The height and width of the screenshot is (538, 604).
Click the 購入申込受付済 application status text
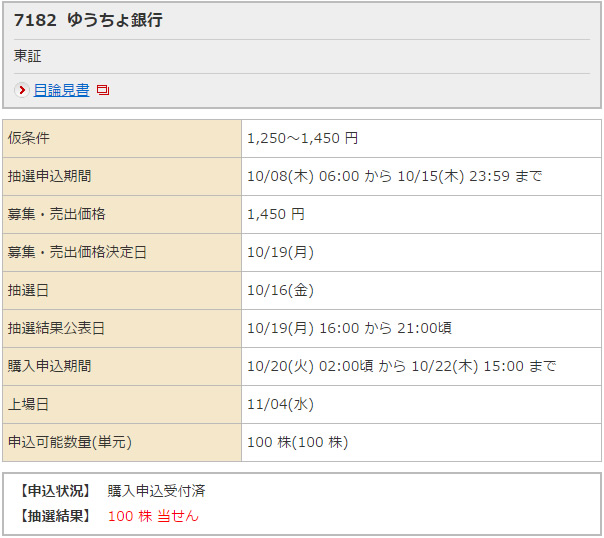point(156,491)
